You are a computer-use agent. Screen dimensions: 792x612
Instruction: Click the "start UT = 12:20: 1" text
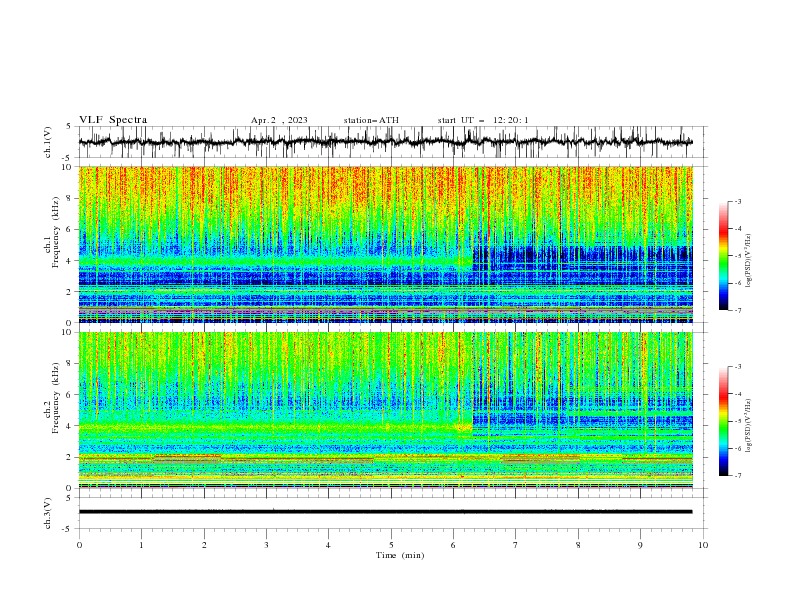483,120
